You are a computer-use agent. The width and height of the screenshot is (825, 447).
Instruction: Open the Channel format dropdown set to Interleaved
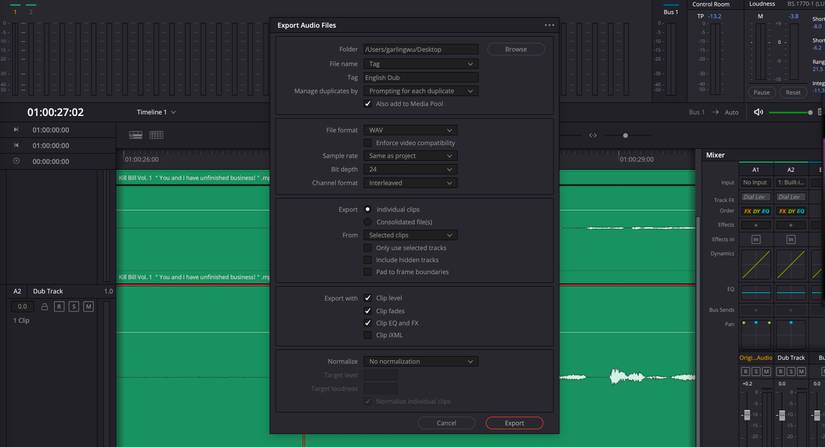pyautogui.click(x=410, y=183)
